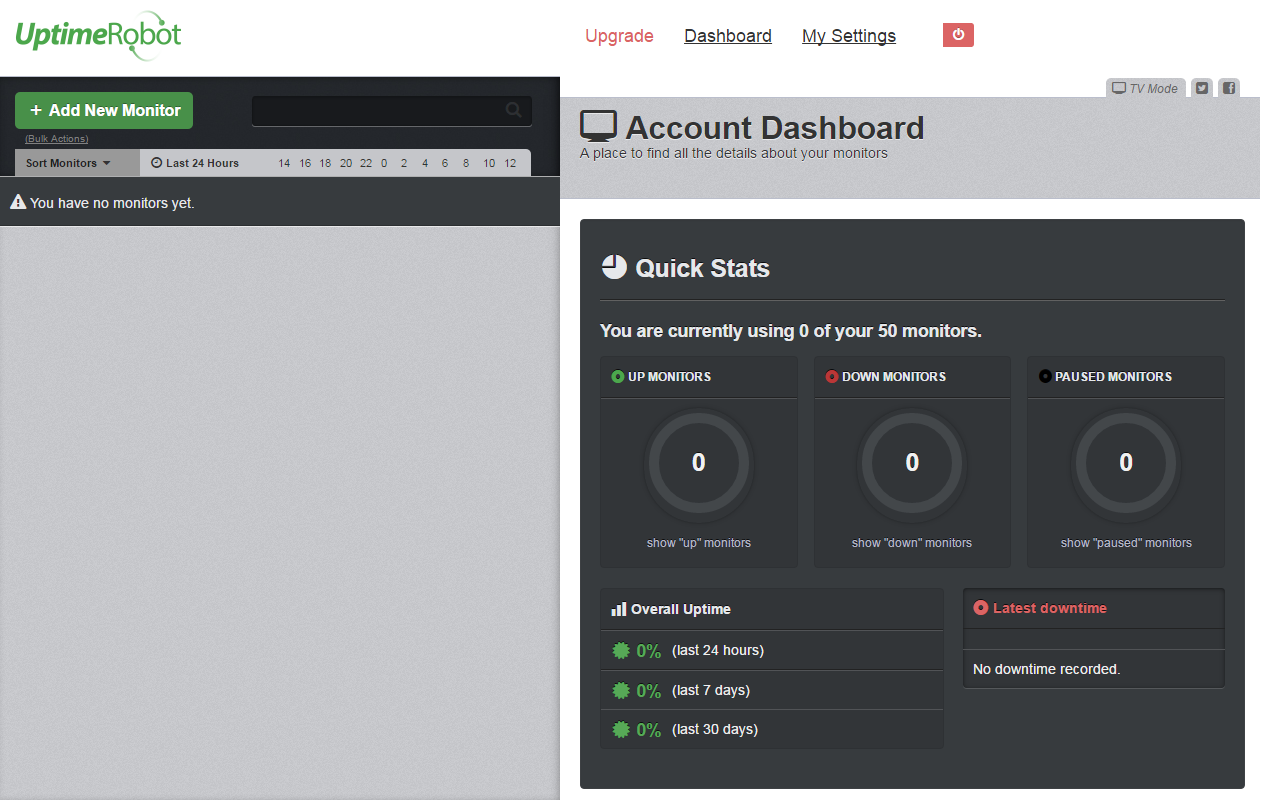Click show "up" monitors link

(x=699, y=543)
